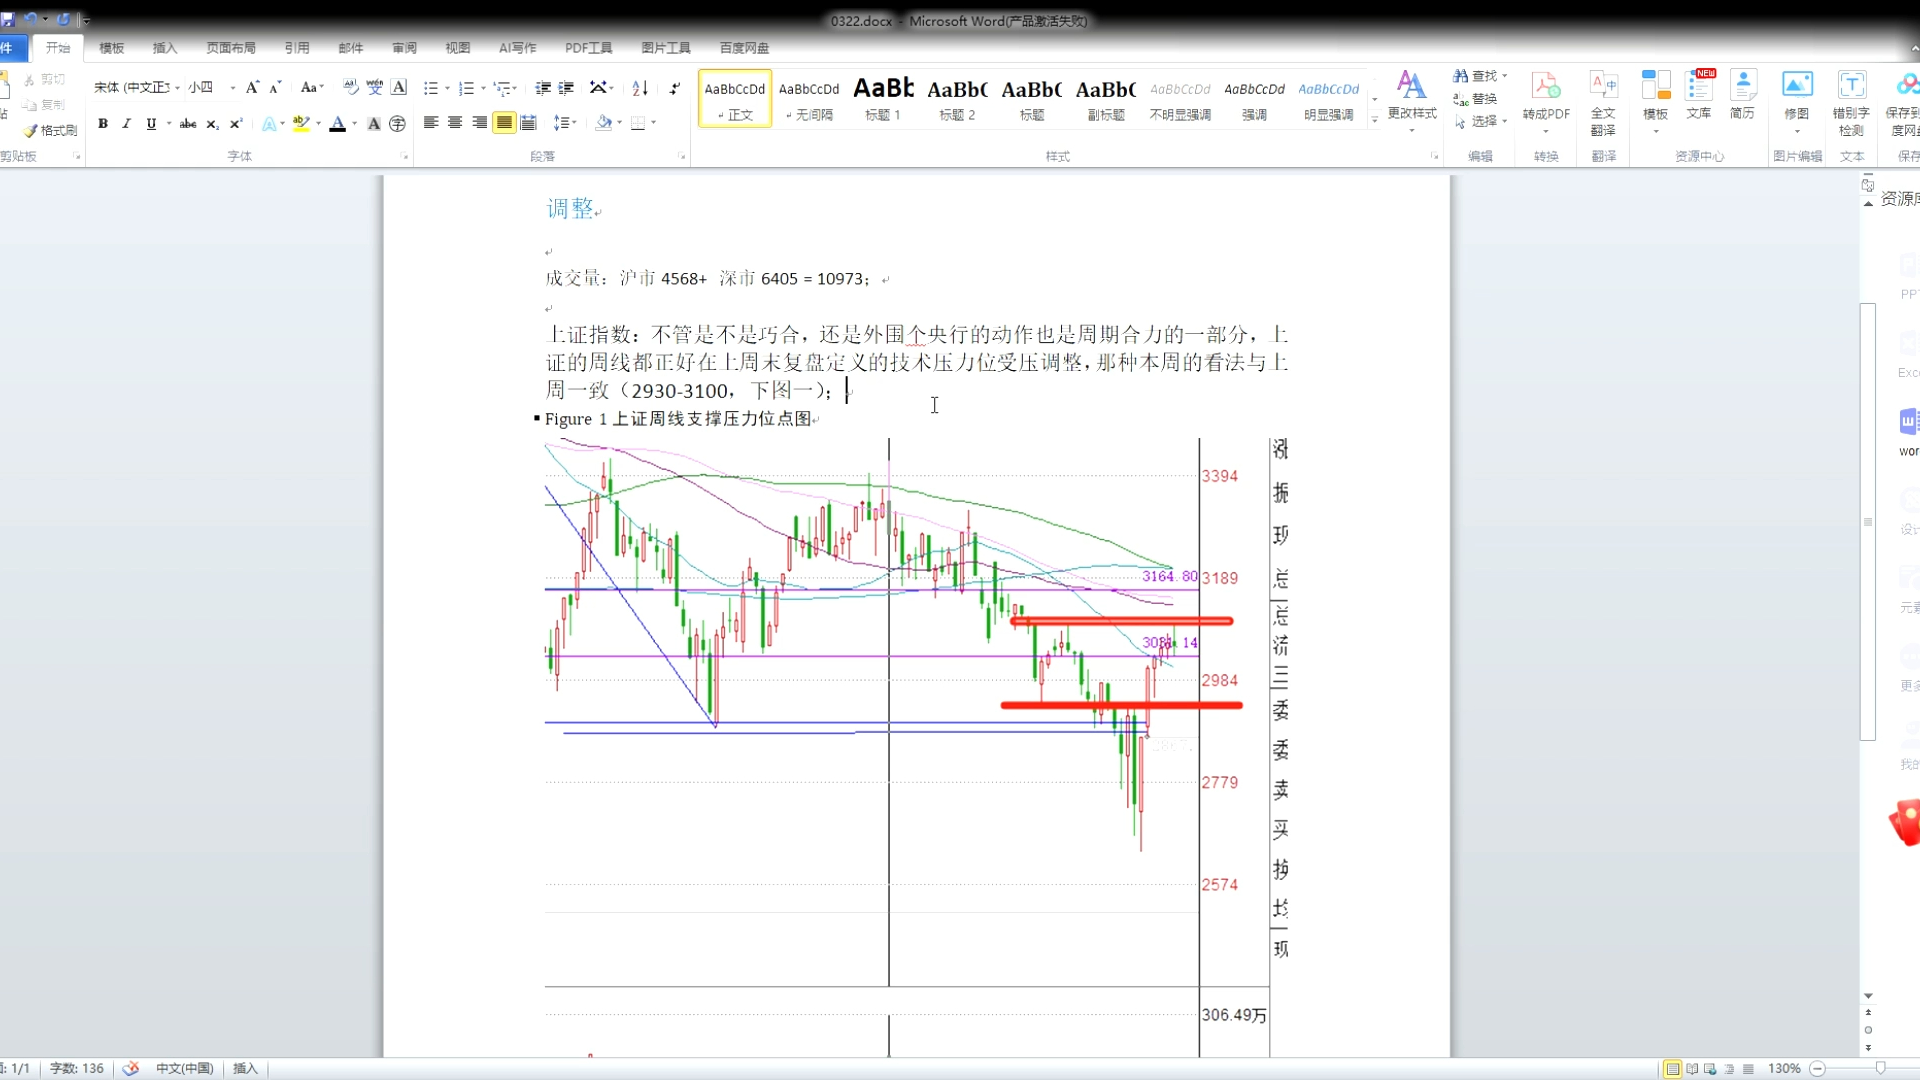Image resolution: width=1920 pixels, height=1080 pixels.
Task: Align text left
Action: (431, 123)
